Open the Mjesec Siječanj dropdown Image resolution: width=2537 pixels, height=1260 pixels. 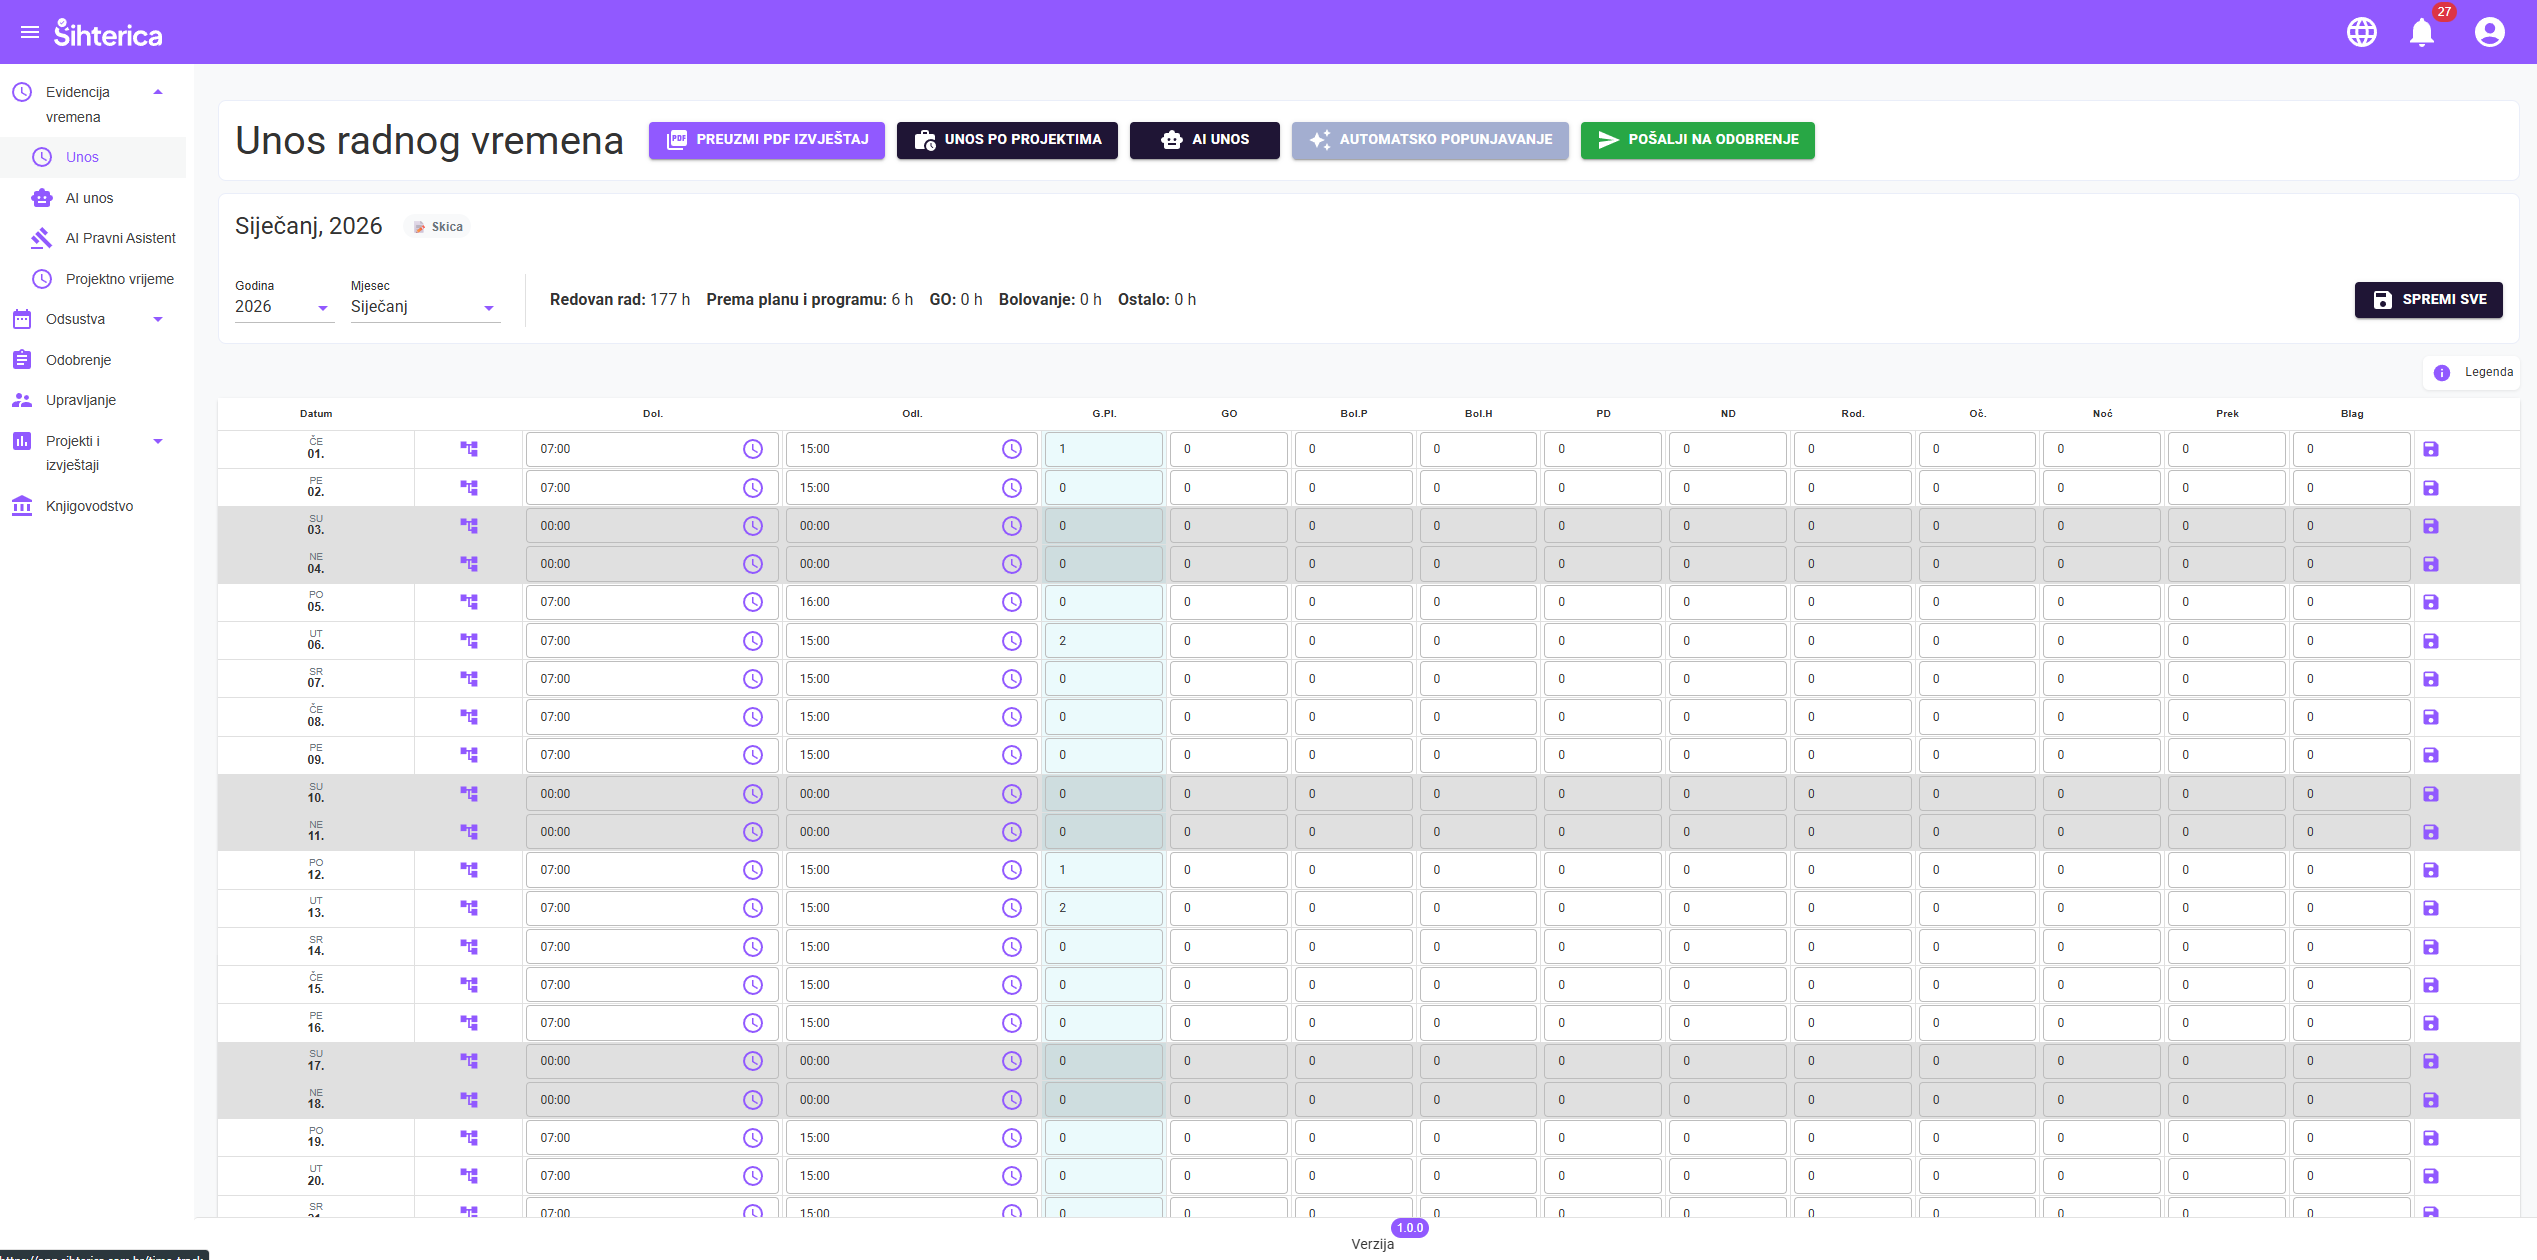pos(423,307)
